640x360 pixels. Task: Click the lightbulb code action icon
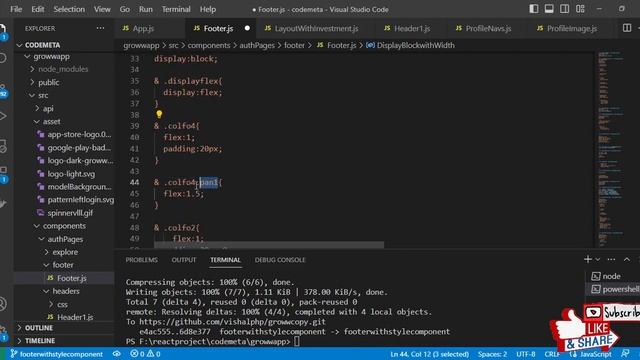point(159,114)
